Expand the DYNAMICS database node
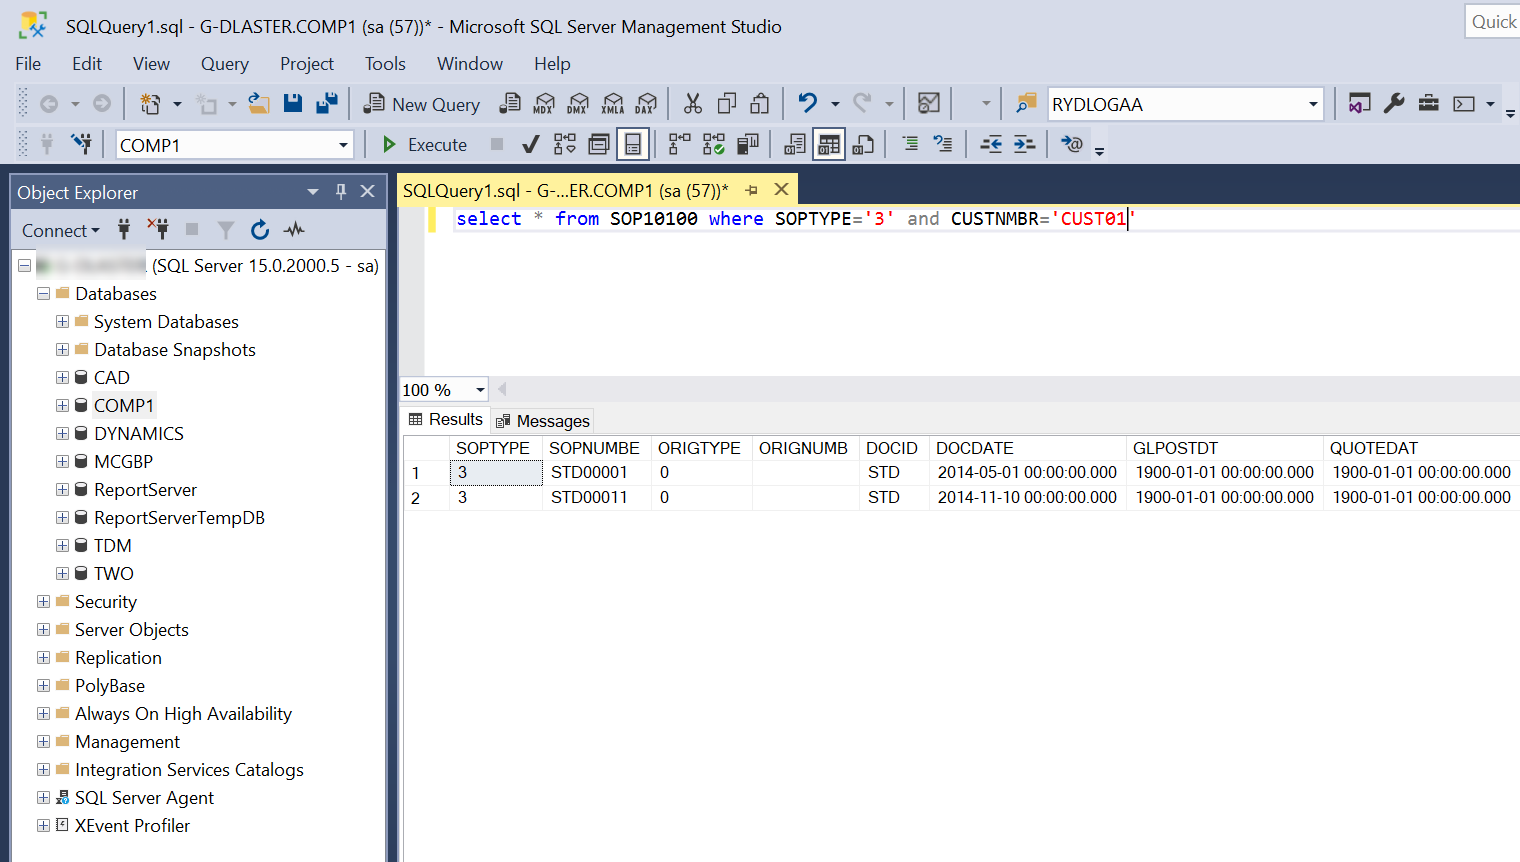Viewport: 1520px width, 862px height. click(x=62, y=434)
